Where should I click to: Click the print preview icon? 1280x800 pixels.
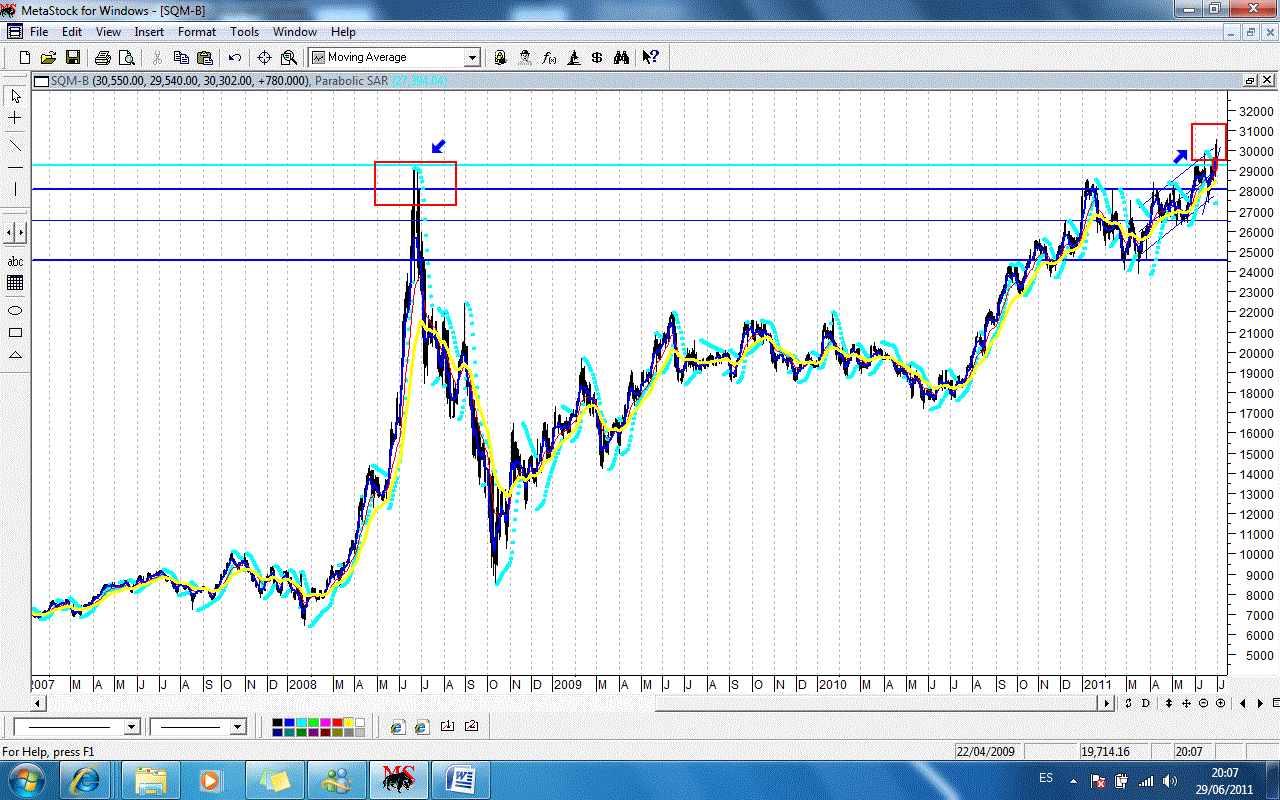[127, 58]
